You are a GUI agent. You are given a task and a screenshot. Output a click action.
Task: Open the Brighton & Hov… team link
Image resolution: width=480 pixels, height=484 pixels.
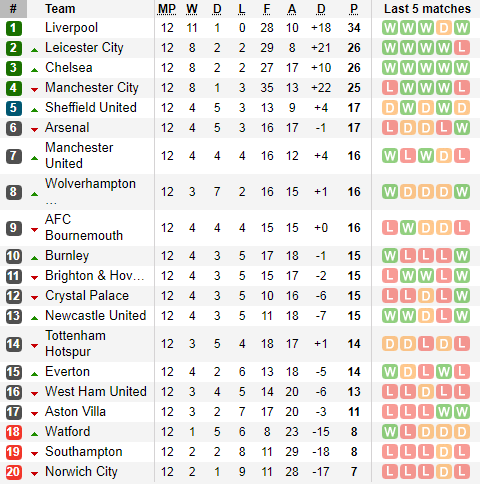click(95, 276)
